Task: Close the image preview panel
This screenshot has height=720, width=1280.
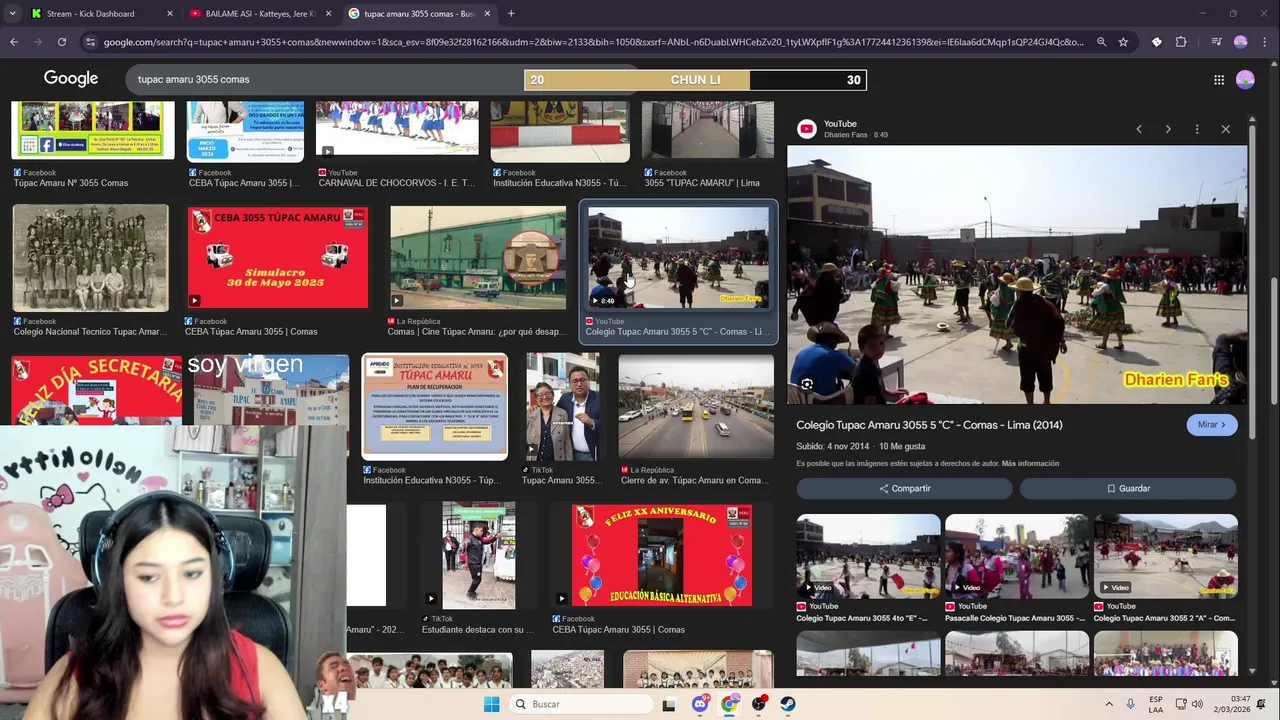Action: pyautogui.click(x=1226, y=129)
